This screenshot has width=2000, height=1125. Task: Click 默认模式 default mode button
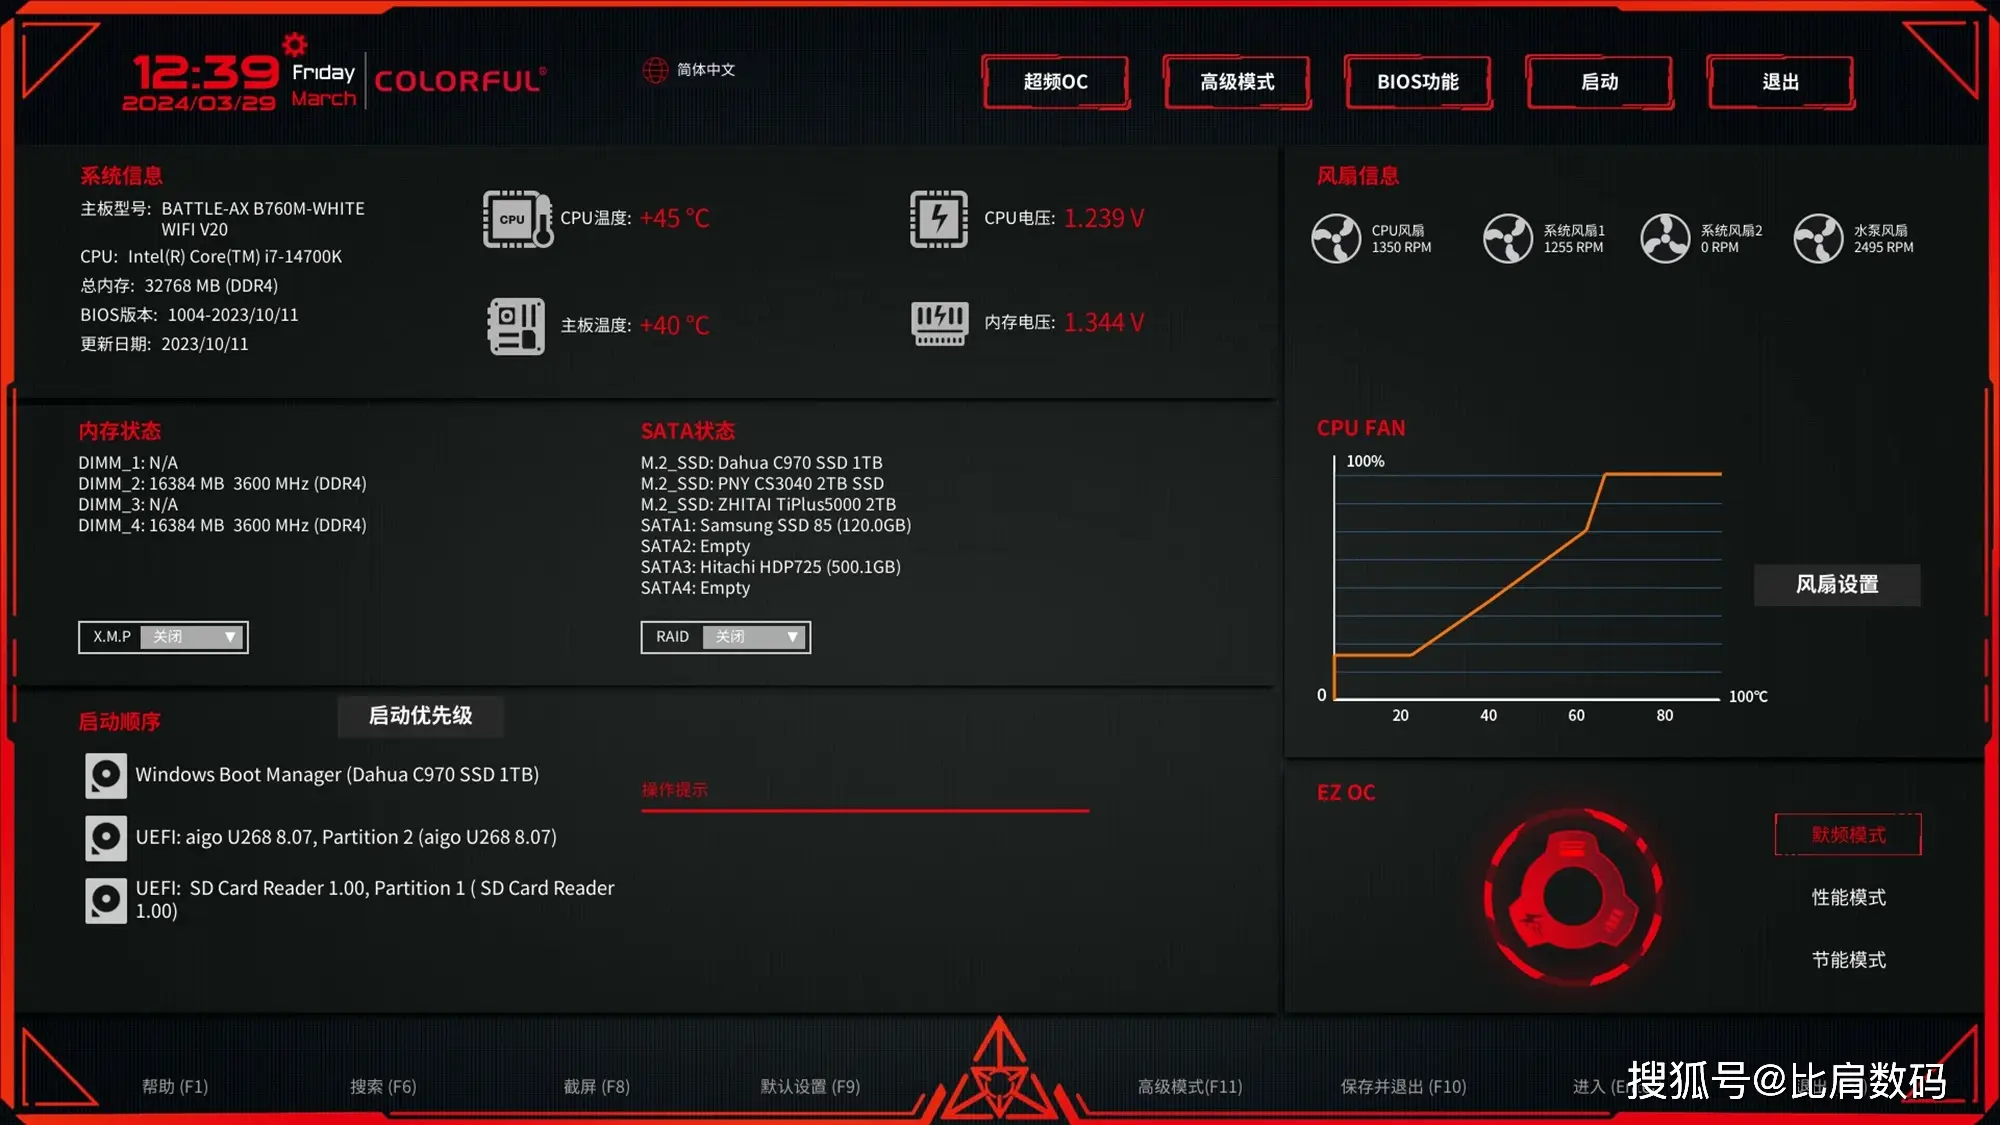click(1848, 834)
